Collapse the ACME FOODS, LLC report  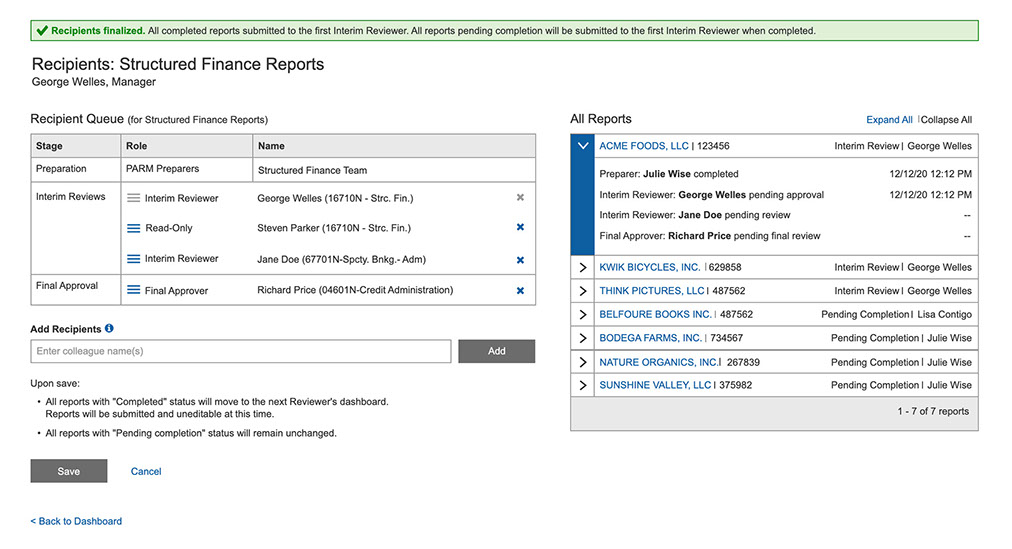click(x=582, y=146)
